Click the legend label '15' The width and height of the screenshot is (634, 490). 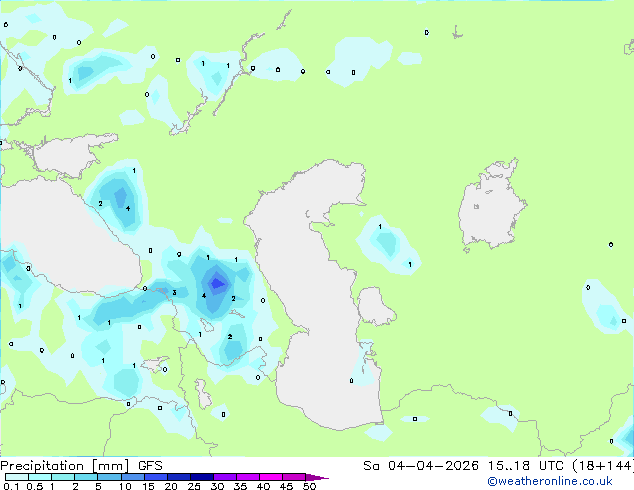coord(148,486)
